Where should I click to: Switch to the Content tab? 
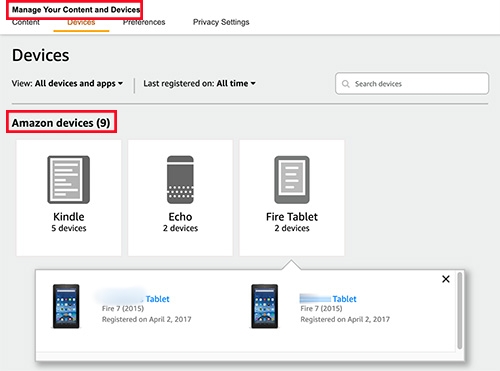(x=26, y=22)
